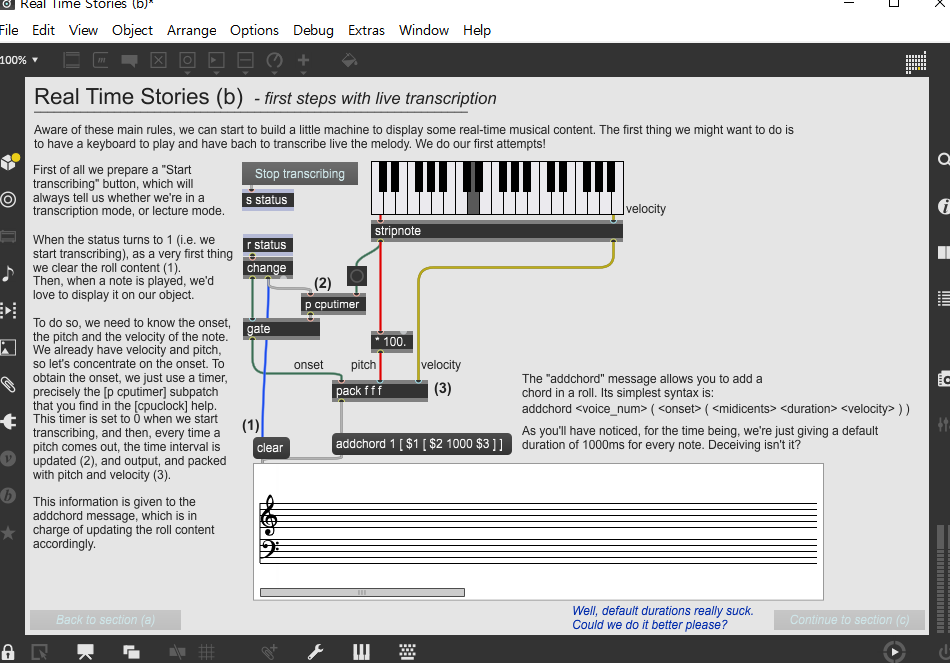This screenshot has width=950, height=663.
Task: Open the package browser cube icon
Action: [9, 162]
